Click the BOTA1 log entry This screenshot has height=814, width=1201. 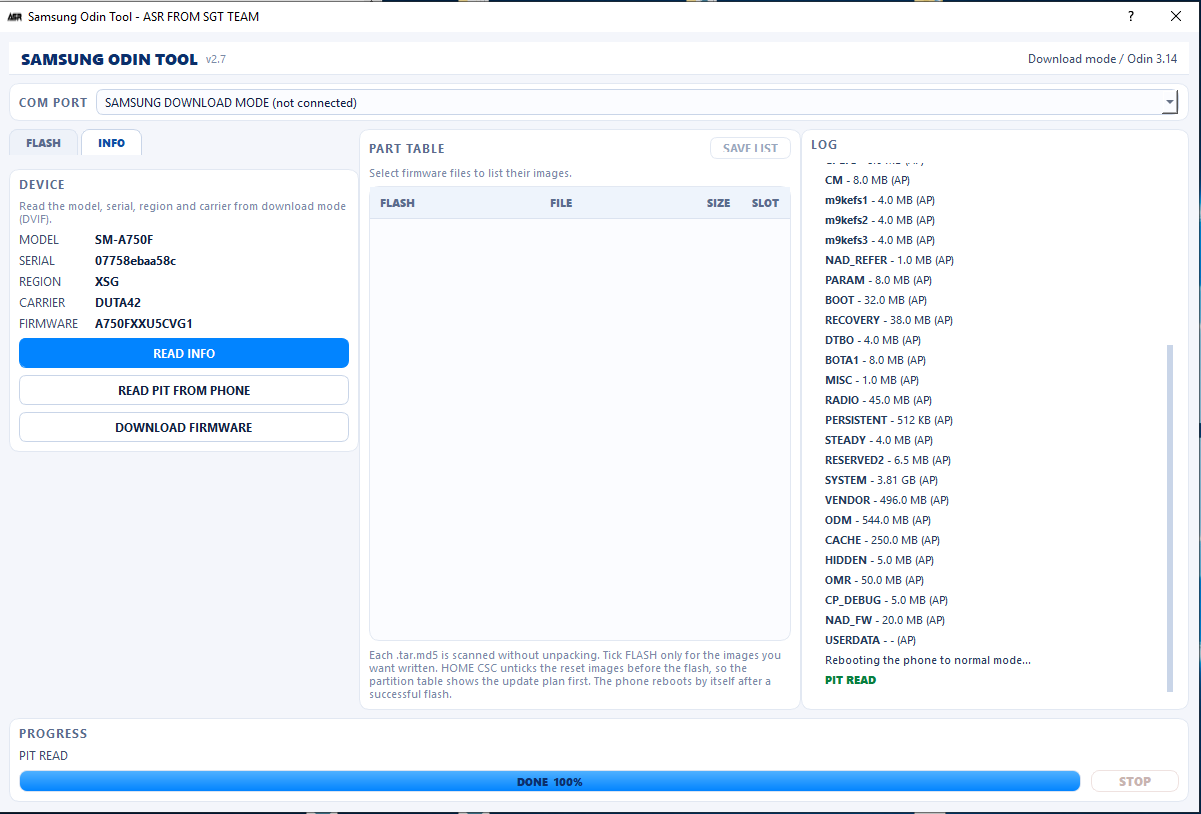[x=876, y=360]
